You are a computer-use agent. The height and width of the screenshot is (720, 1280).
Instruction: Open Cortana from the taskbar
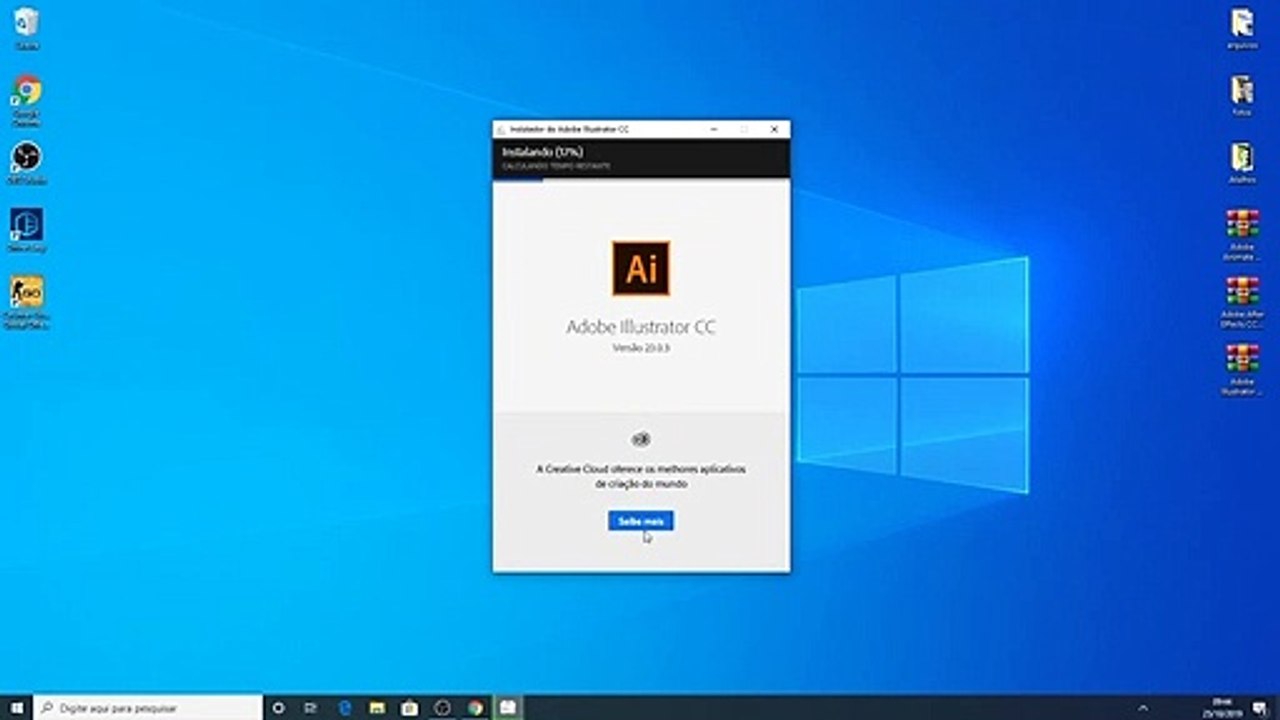pyautogui.click(x=279, y=707)
